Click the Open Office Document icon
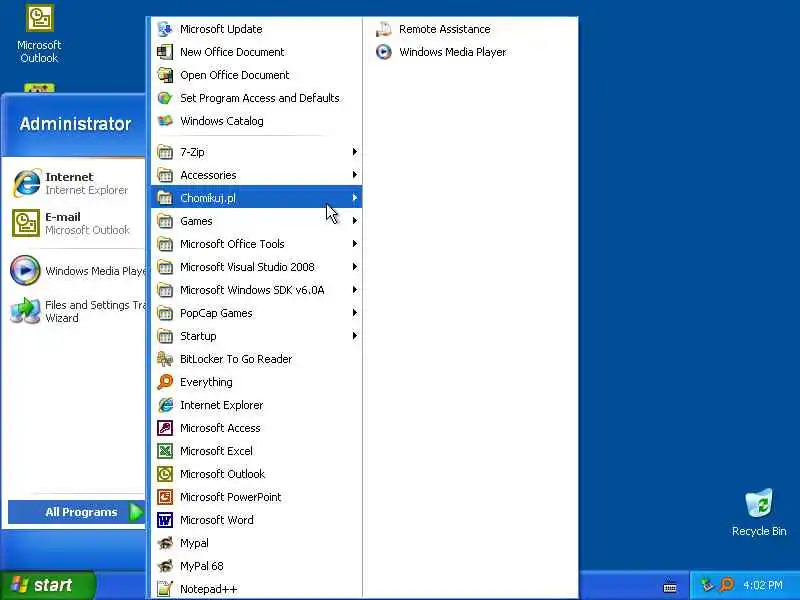The height and width of the screenshot is (600, 800). 165,75
